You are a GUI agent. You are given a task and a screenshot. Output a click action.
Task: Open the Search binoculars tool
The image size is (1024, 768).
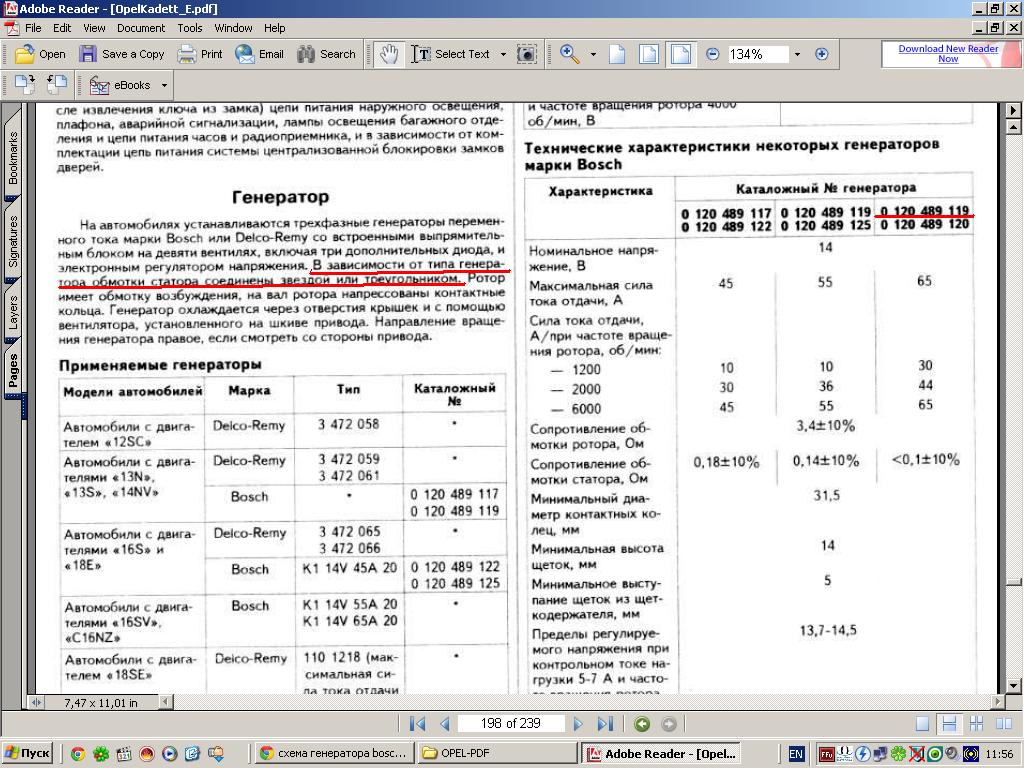click(326, 54)
